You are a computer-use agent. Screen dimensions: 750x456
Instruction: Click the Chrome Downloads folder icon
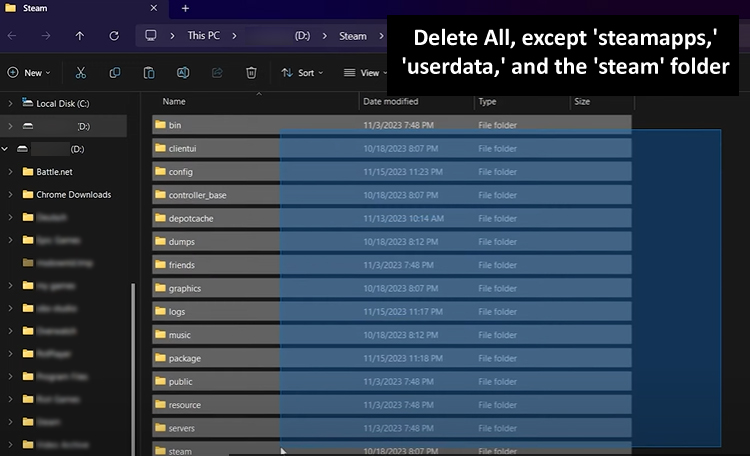(x=28, y=194)
